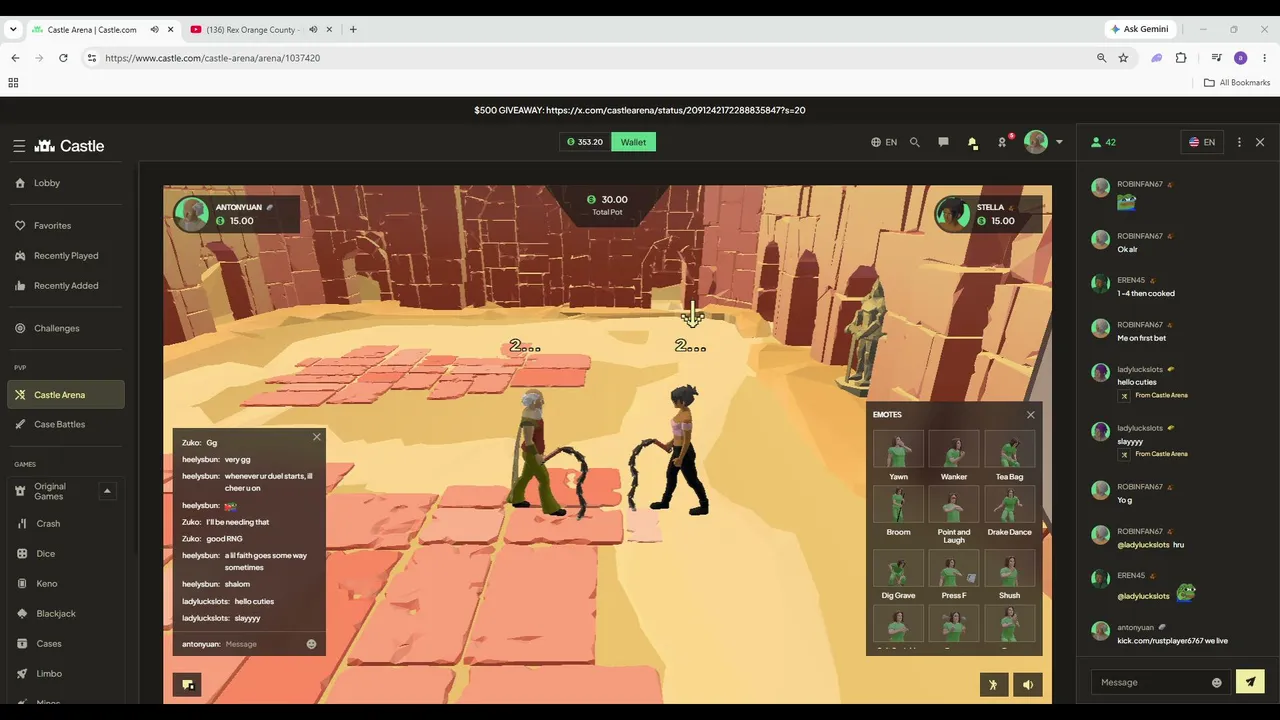Screen dimensions: 1280x720
Task: Open emoji picker in in-game chat
Action: click(x=311, y=644)
